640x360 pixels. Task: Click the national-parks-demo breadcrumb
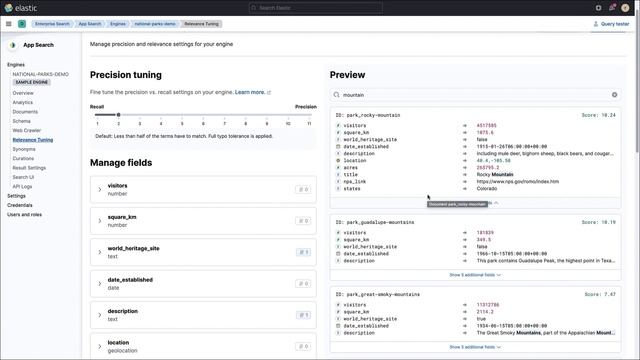[x=155, y=24]
